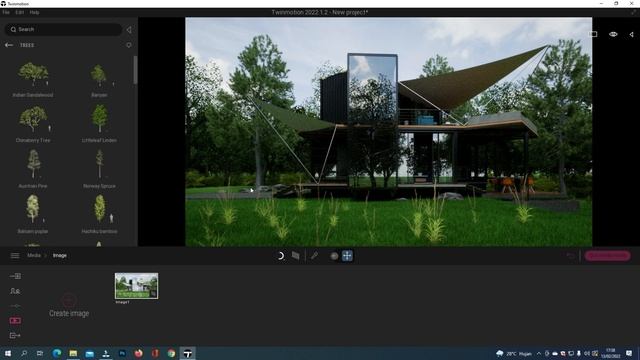Open the Settings slider dock icon
640x360 pixels.
pos(15,306)
